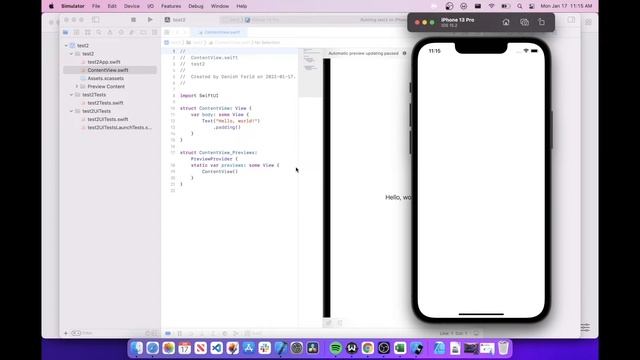640x360 pixels.
Task: Open Calendar from the Dock
Action: [184, 348]
